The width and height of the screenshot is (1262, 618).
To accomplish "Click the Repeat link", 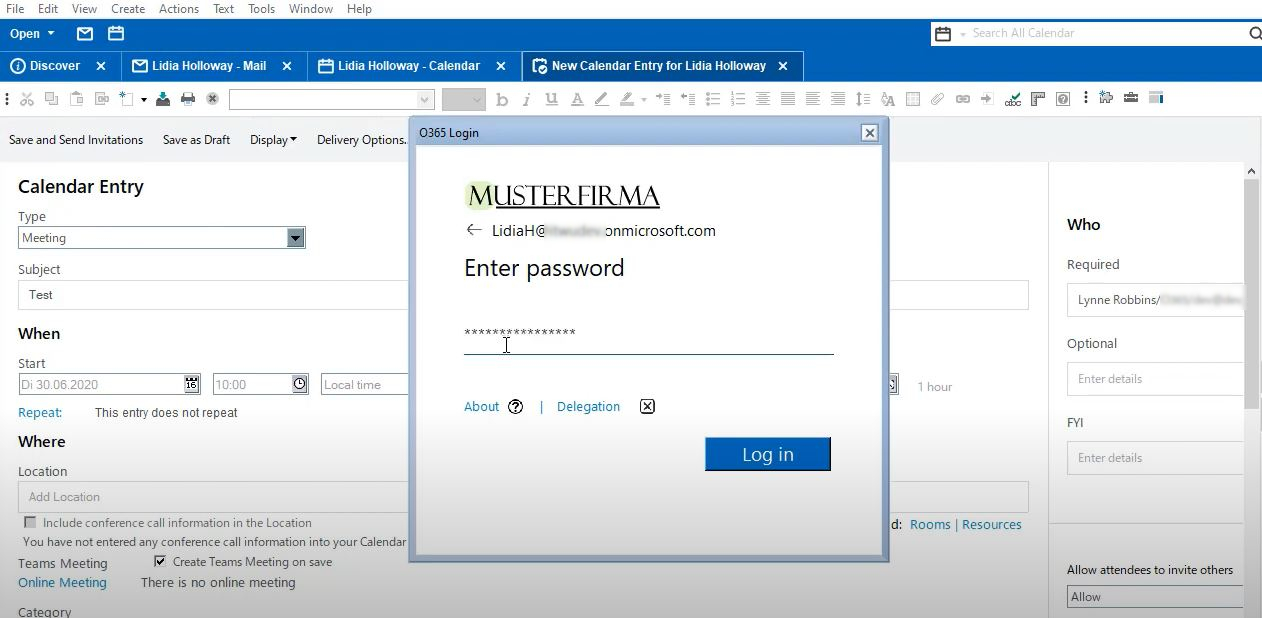I will pos(40,413).
